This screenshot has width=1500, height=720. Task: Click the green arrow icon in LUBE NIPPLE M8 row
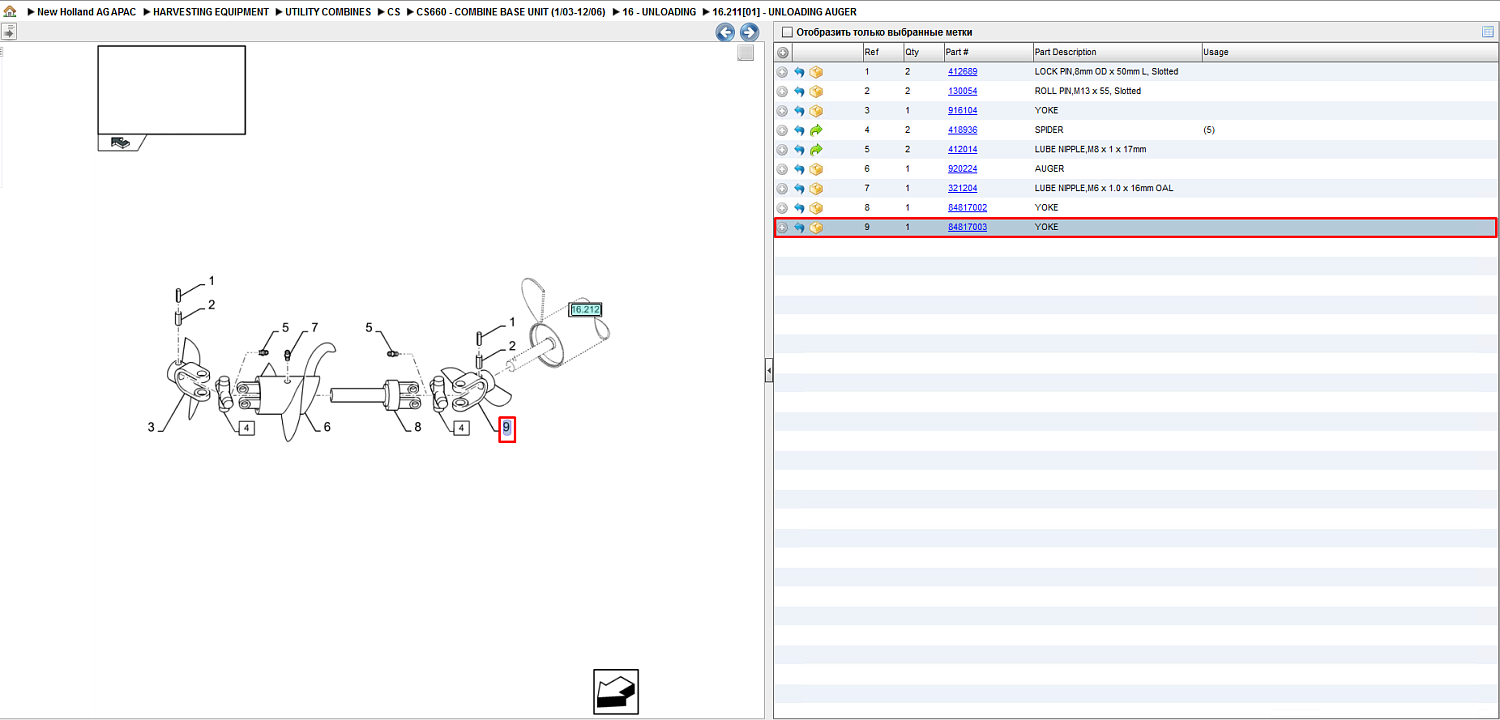(x=816, y=150)
